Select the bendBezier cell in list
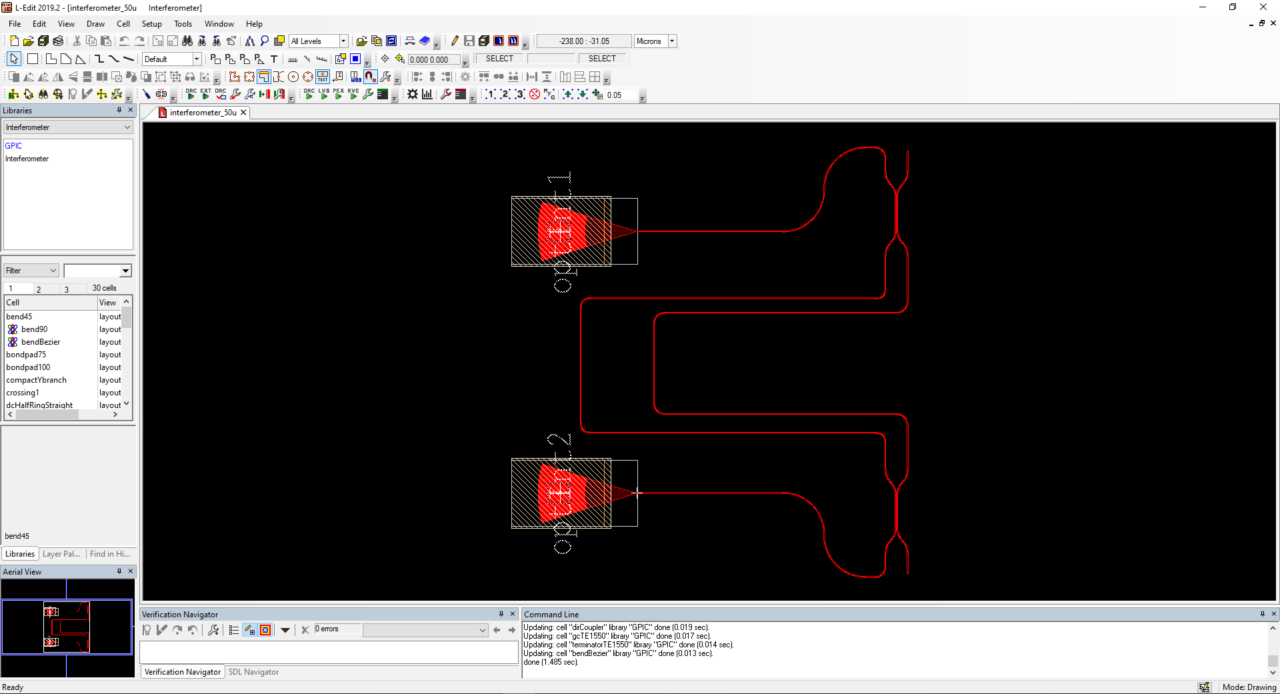The width and height of the screenshot is (1280, 694). (x=40, y=342)
